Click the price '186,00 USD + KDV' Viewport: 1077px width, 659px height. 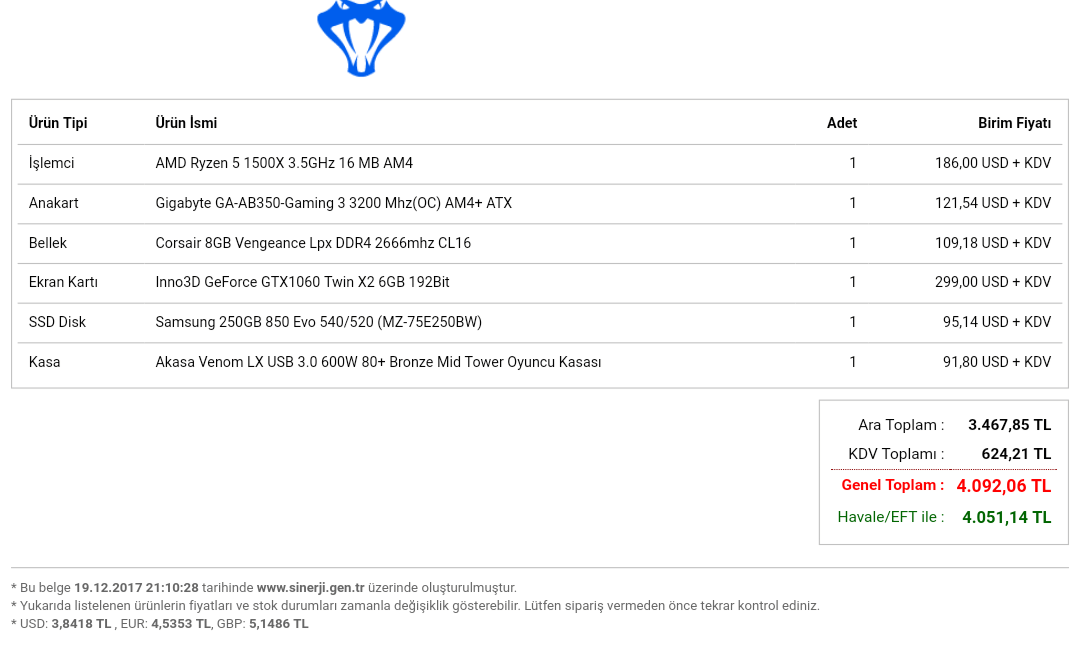click(993, 163)
